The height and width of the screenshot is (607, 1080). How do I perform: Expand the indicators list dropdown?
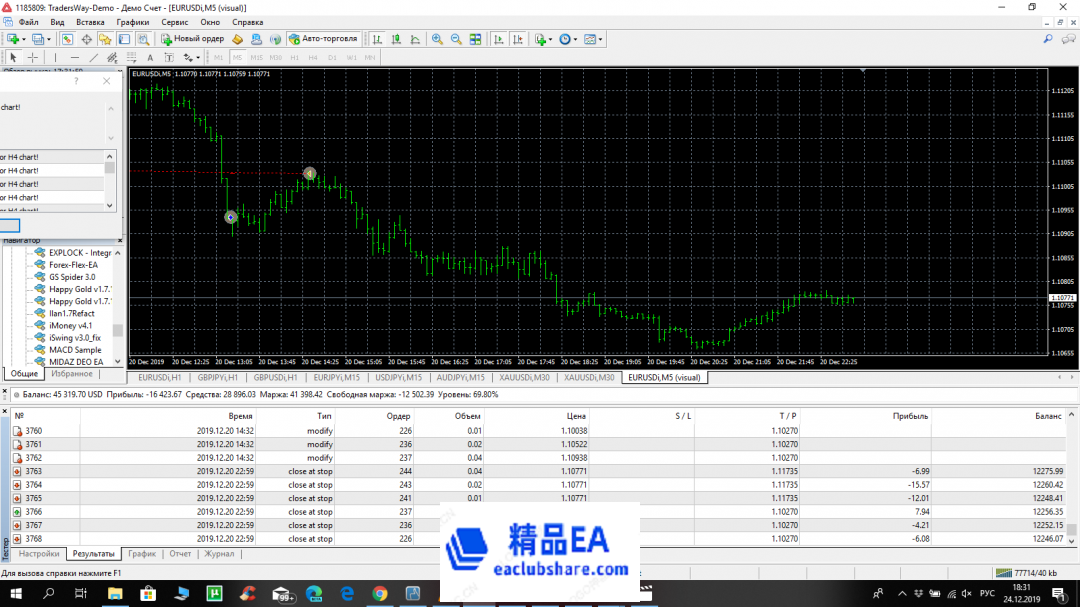point(550,39)
